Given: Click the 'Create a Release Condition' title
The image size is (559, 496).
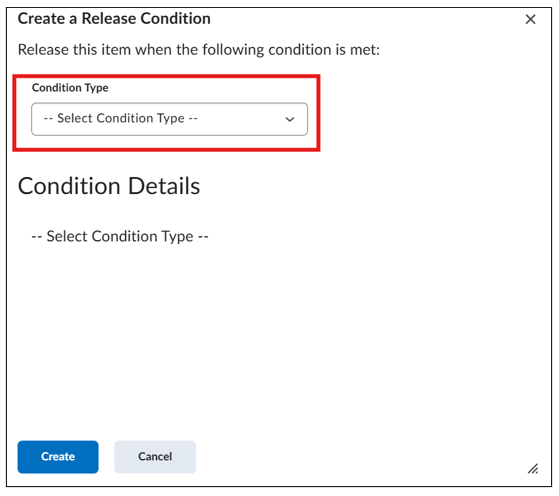Looking at the screenshot, I should pos(114,19).
